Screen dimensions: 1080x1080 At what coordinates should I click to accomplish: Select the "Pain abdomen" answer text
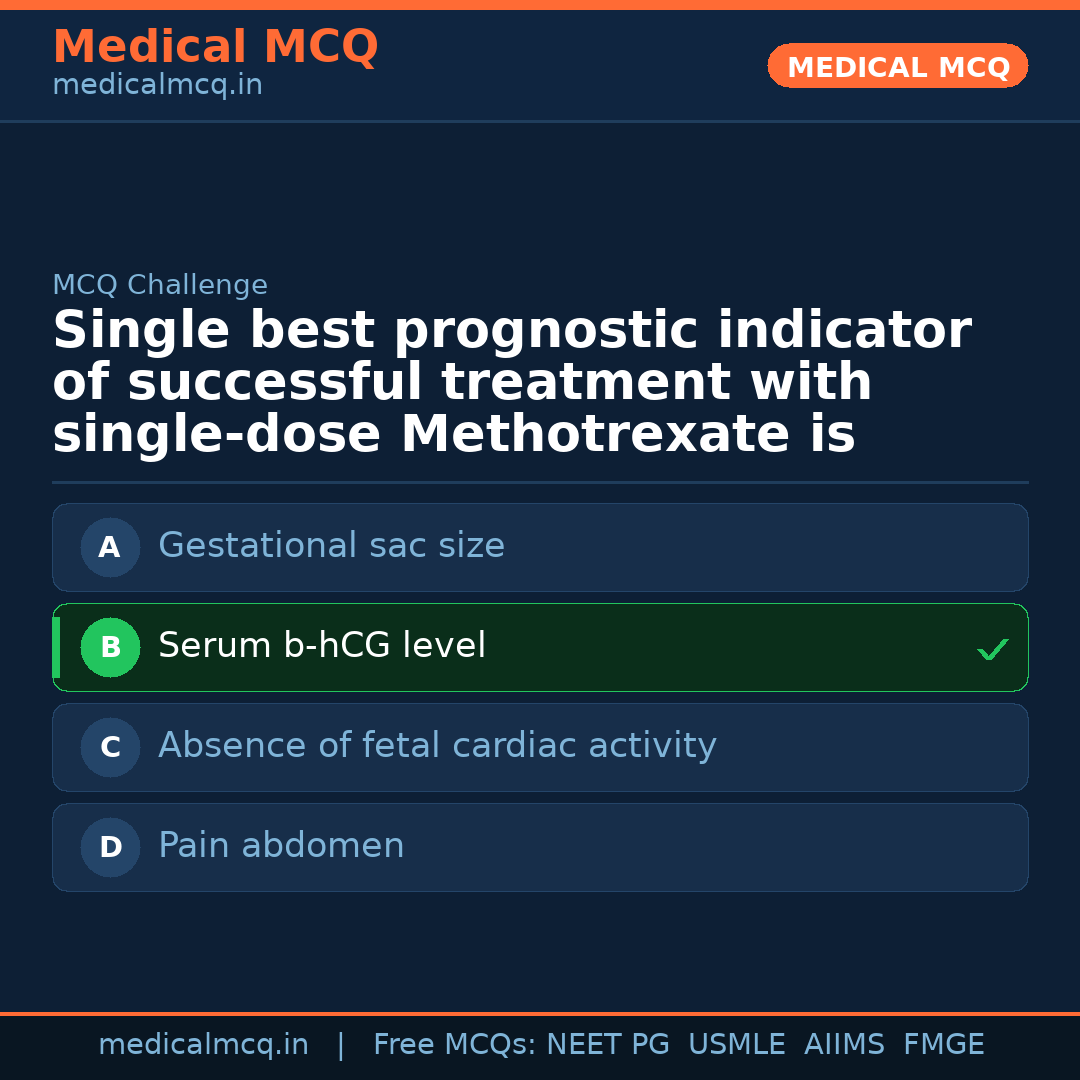[281, 846]
